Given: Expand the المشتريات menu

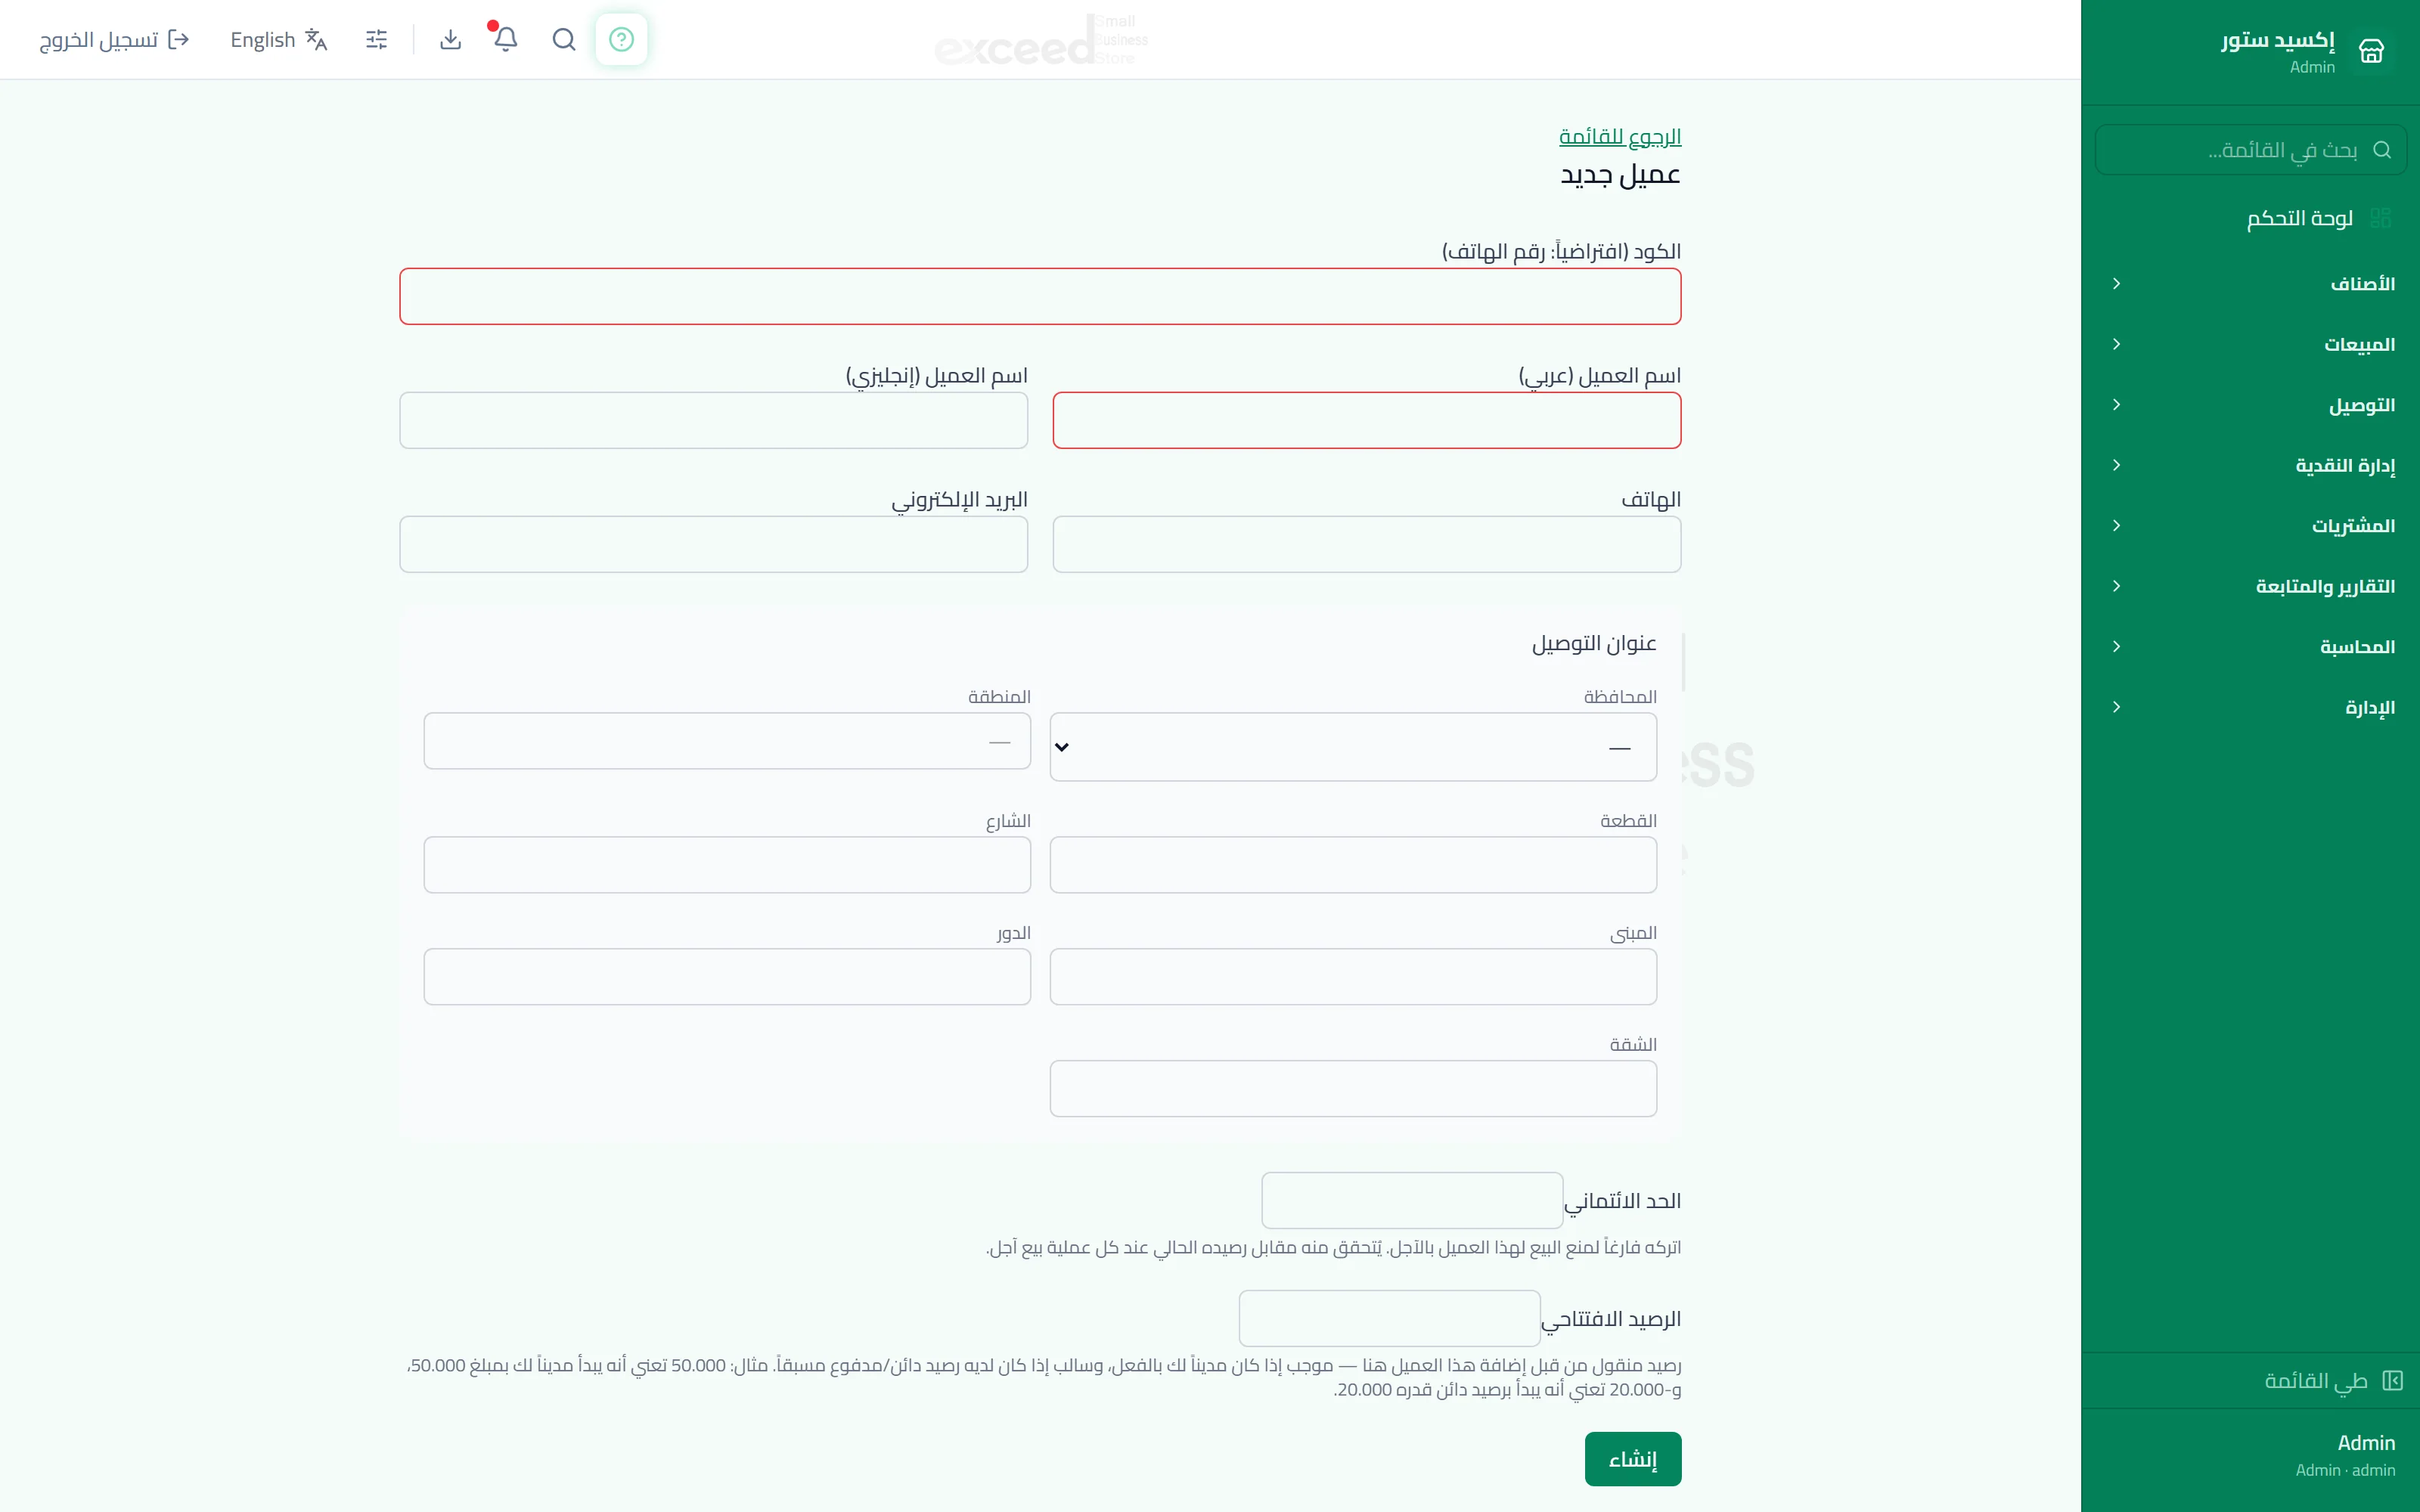Looking at the screenshot, I should tap(2250, 526).
